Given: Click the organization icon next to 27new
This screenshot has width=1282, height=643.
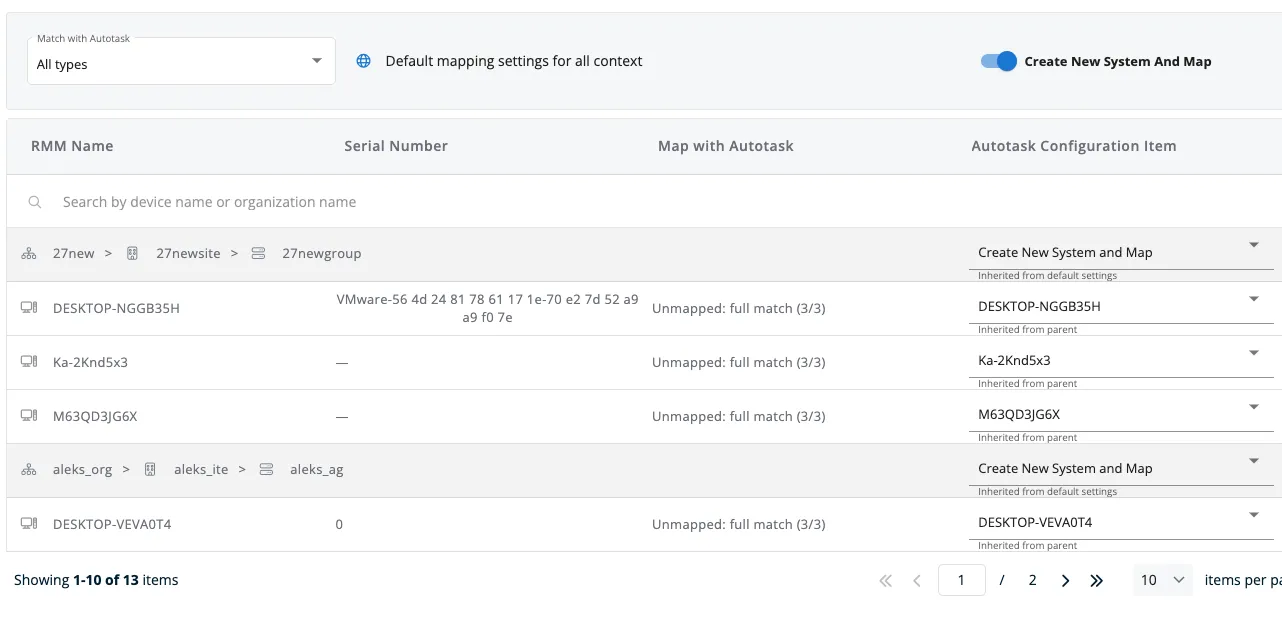Looking at the screenshot, I should (x=29, y=254).
